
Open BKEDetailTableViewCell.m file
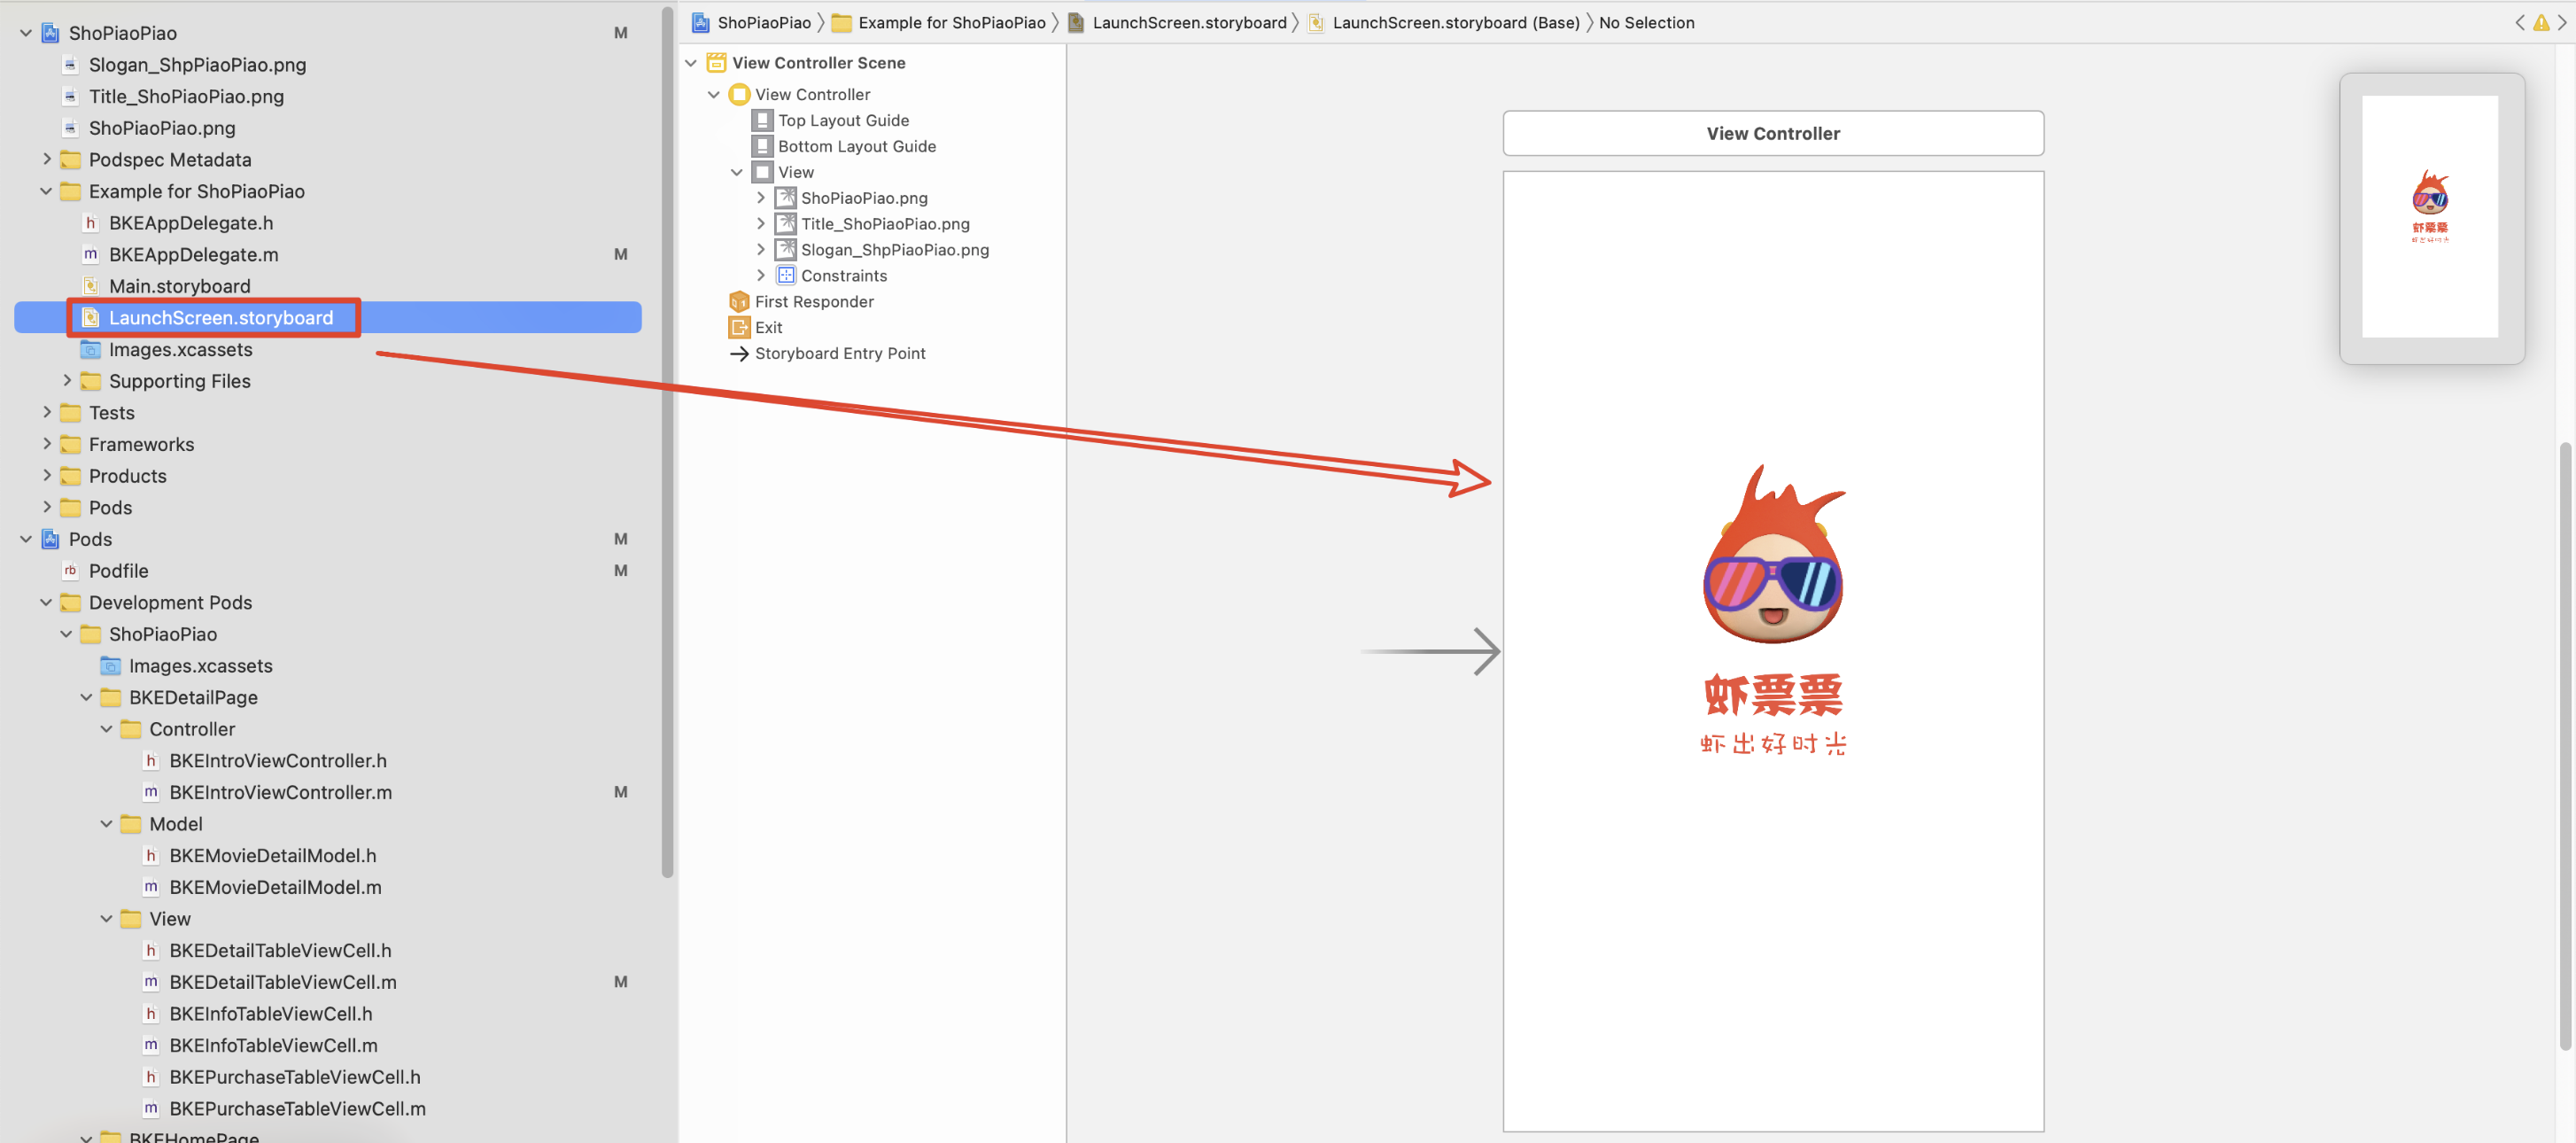[x=283, y=982]
